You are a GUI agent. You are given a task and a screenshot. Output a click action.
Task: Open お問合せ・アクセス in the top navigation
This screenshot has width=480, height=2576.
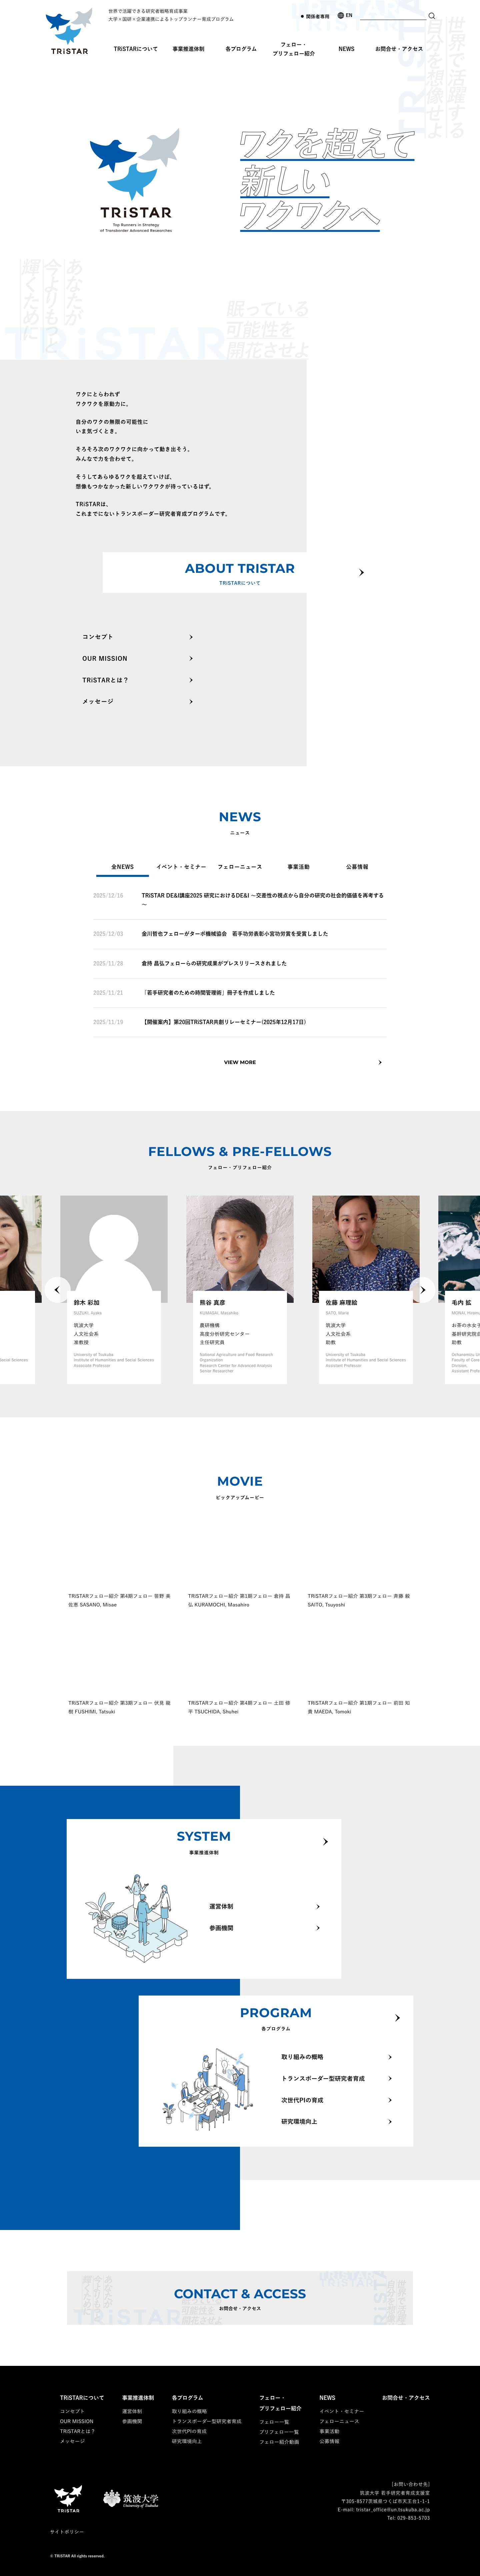coord(399,49)
